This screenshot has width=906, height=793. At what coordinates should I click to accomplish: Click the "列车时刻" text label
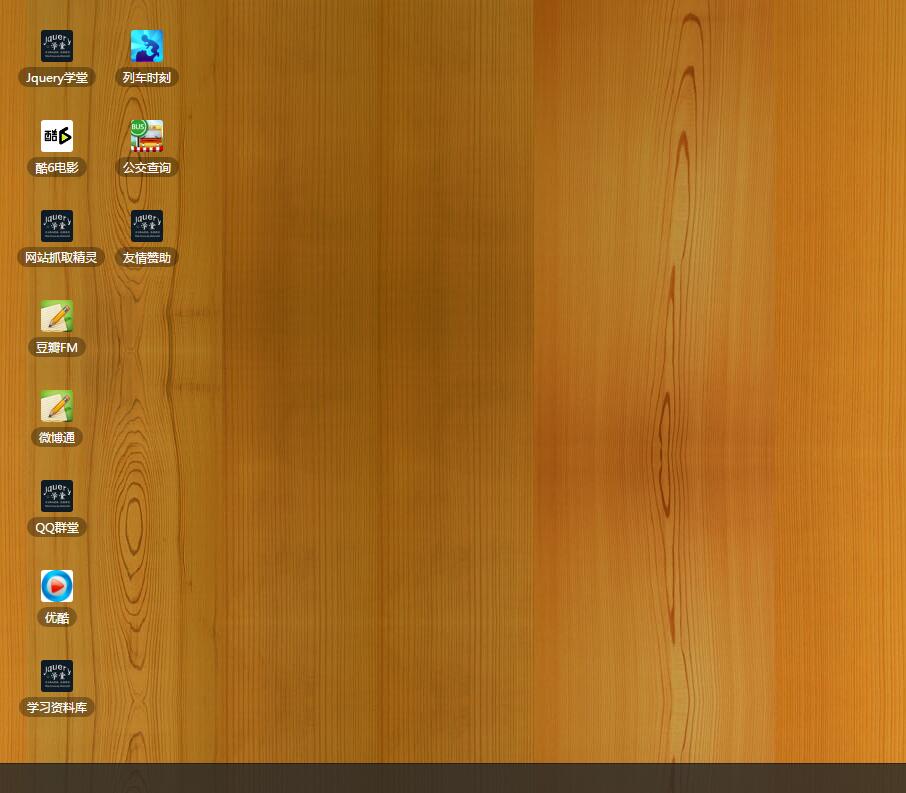click(x=147, y=78)
